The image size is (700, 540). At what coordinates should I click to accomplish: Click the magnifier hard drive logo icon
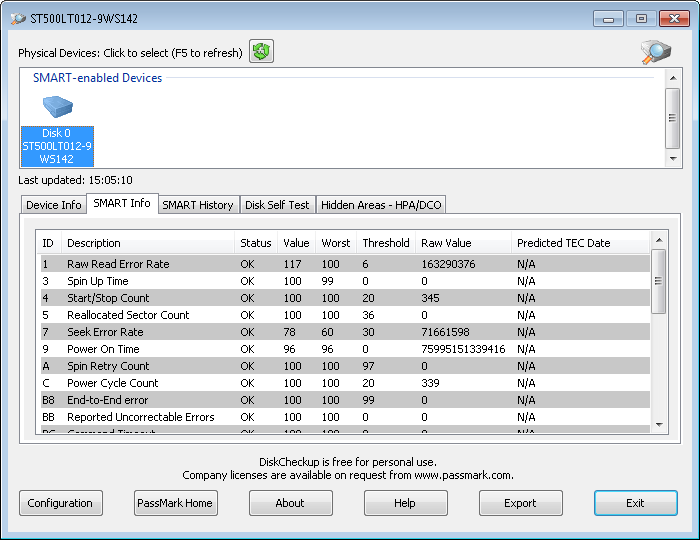(655, 52)
